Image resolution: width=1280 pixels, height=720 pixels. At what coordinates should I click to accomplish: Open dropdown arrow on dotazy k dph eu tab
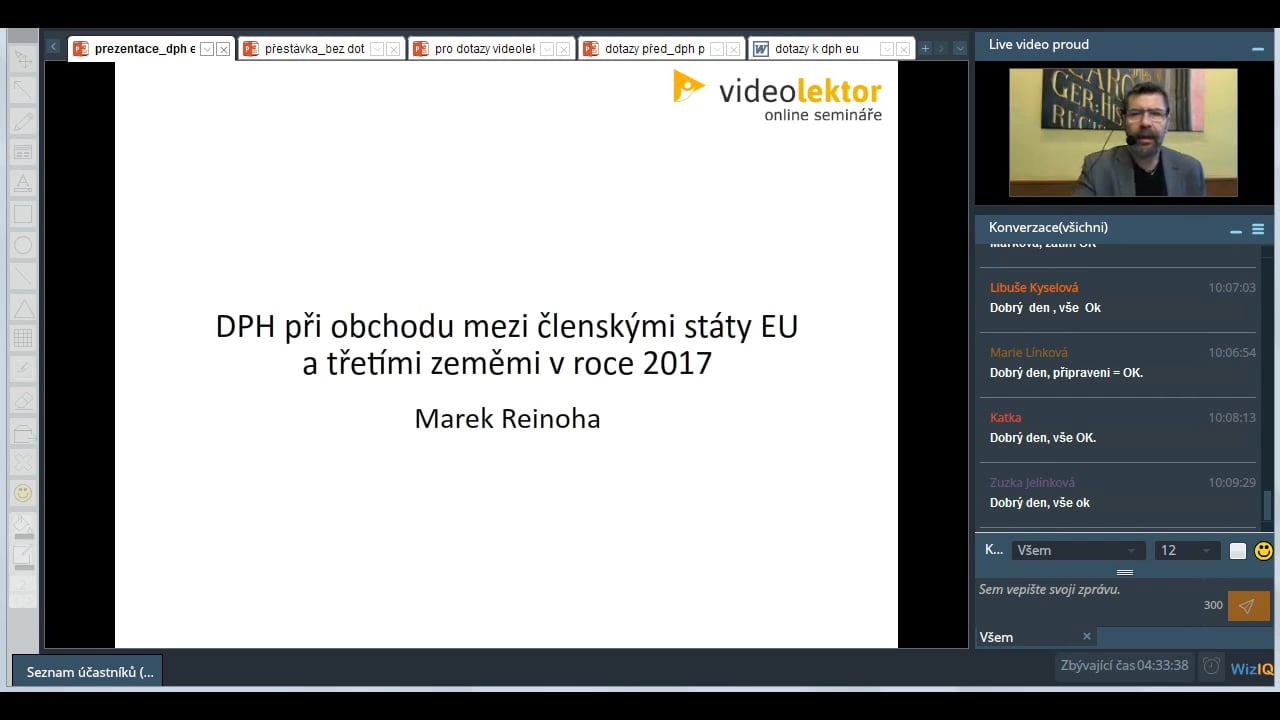pos(887,49)
